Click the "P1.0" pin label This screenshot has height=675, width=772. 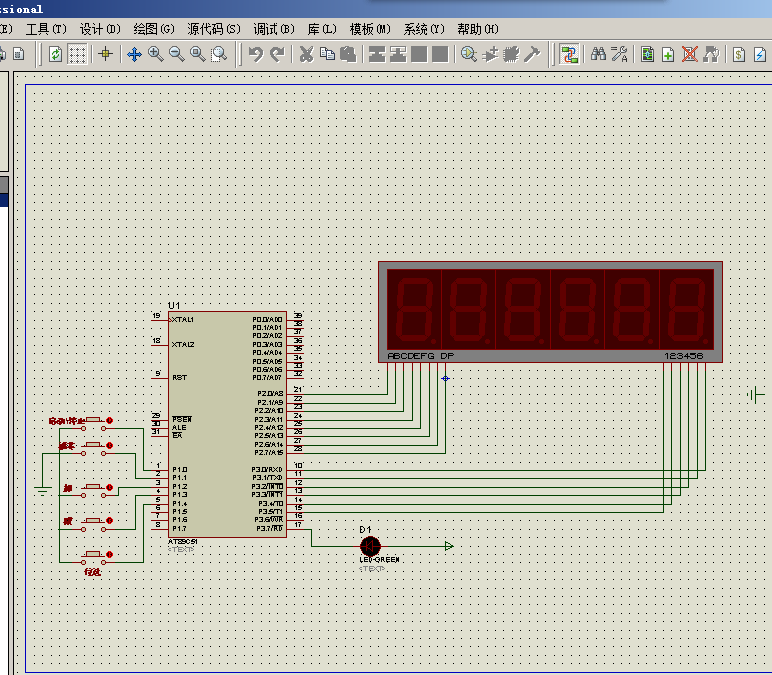tap(180, 470)
